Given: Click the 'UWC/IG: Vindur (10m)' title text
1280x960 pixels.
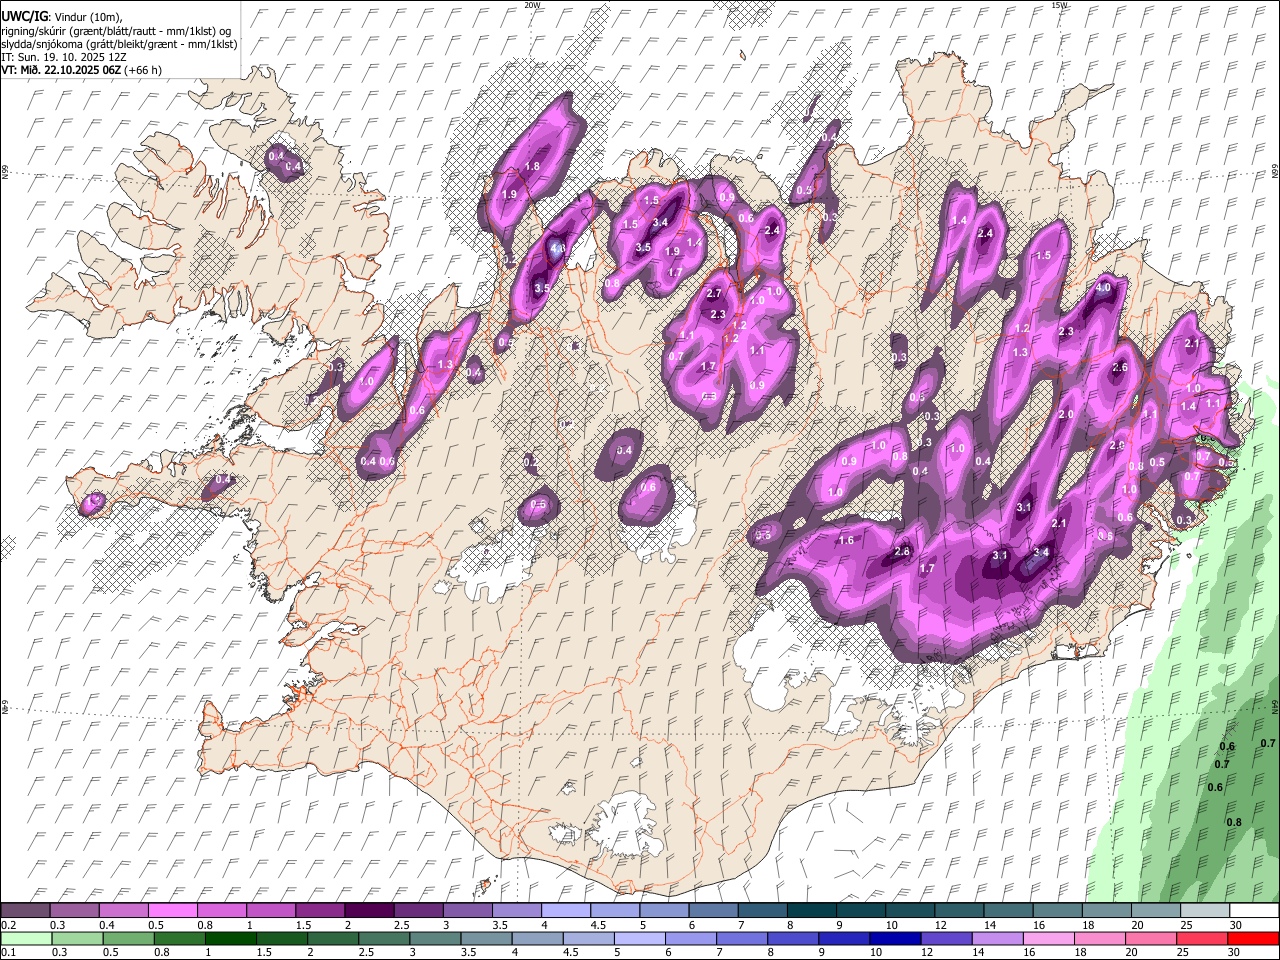Looking at the screenshot, I should click(61, 16).
